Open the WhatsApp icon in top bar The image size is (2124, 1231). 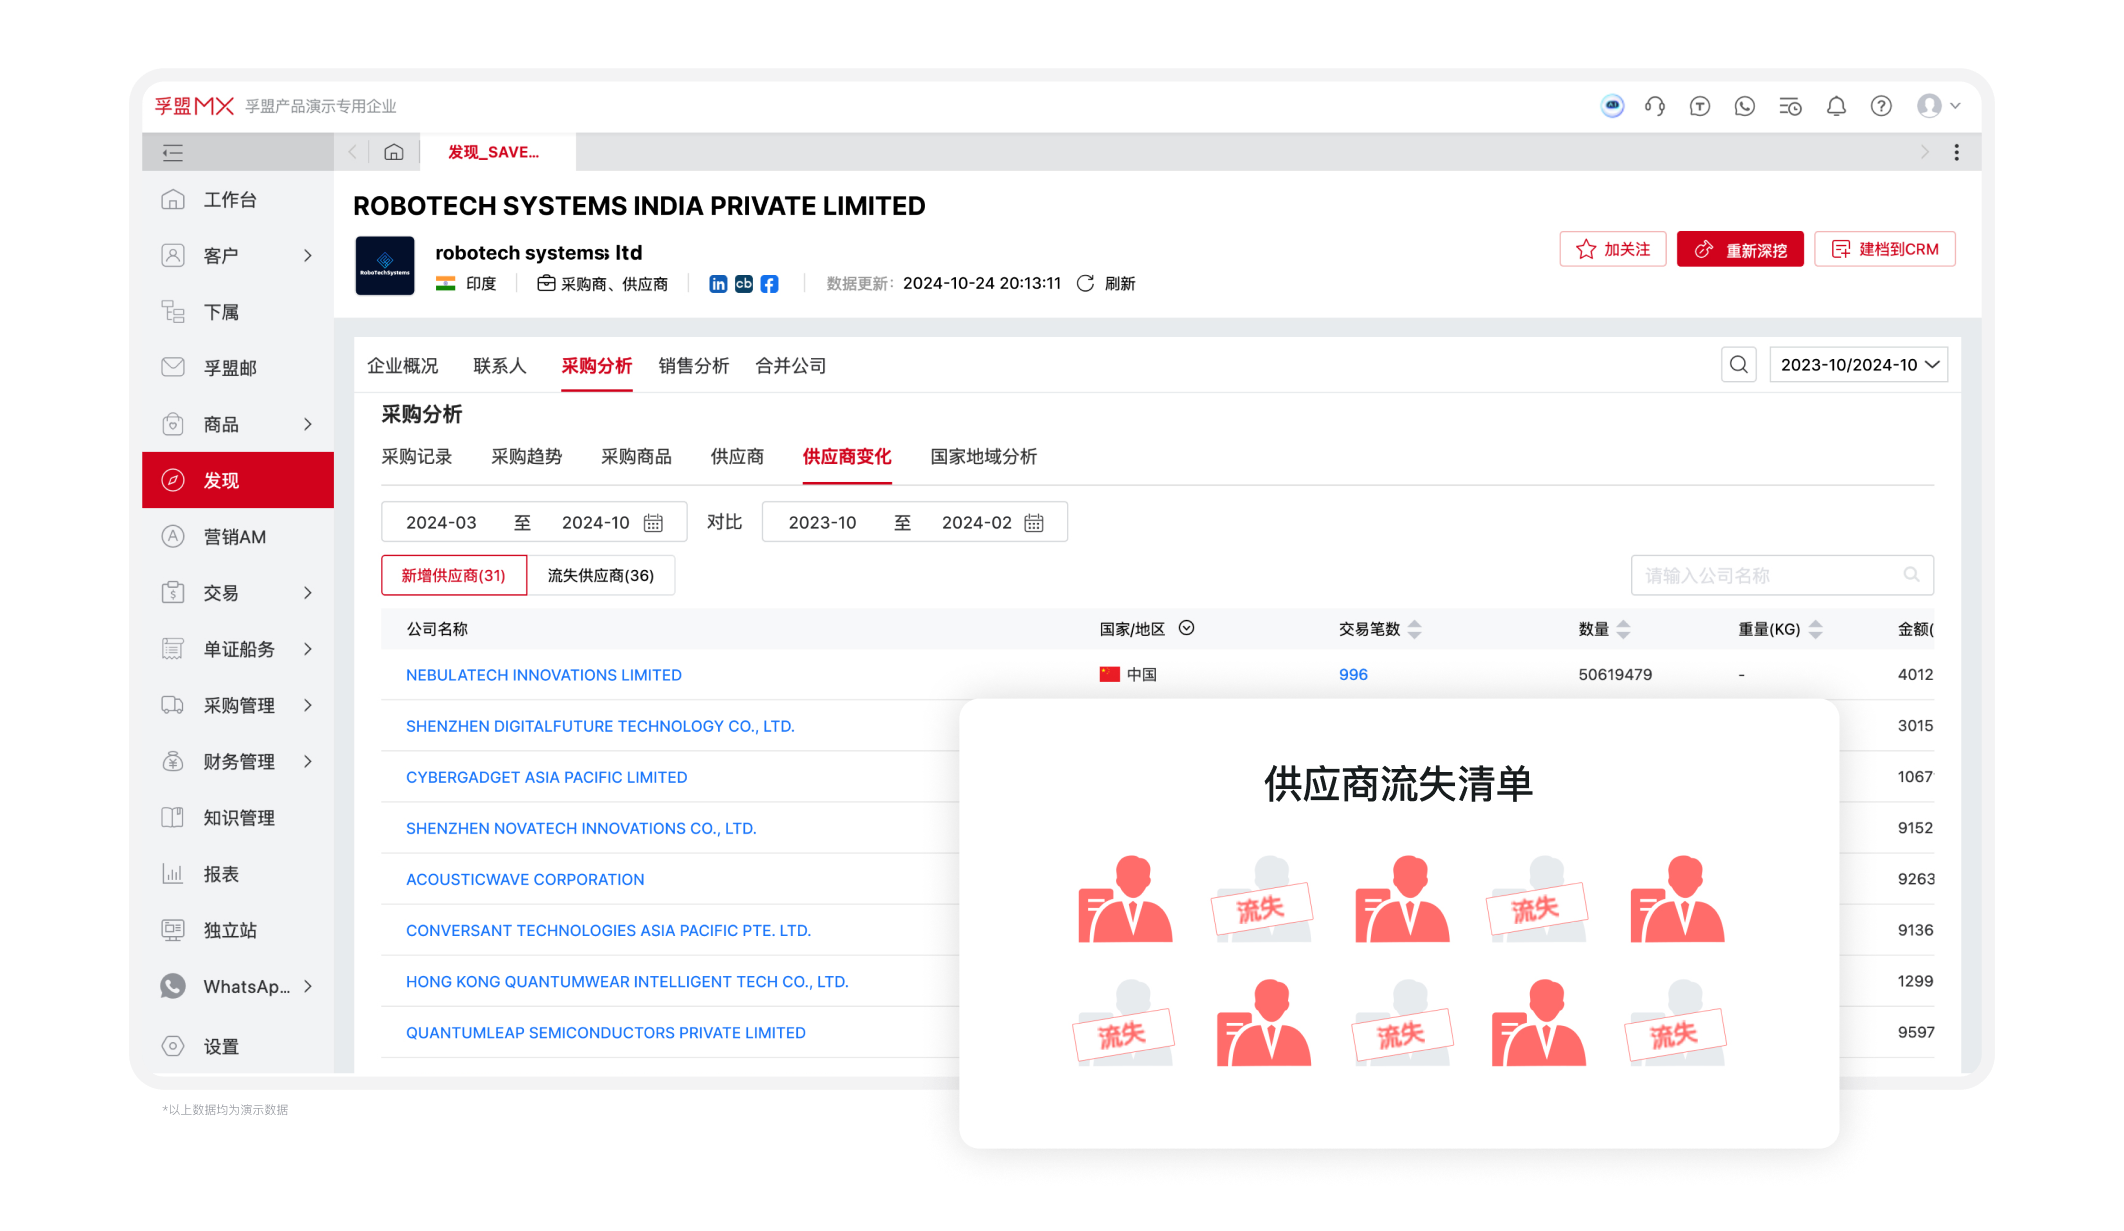1745,106
